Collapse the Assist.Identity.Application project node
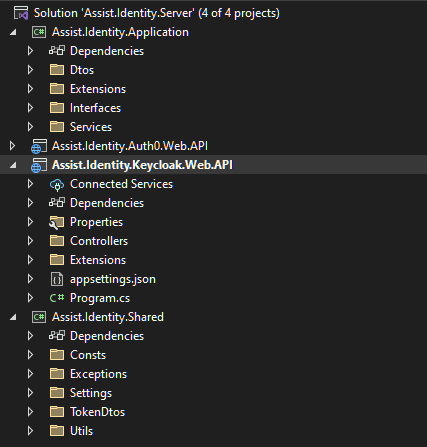Viewport: 427px width, 447px height. pyautogui.click(x=13, y=32)
